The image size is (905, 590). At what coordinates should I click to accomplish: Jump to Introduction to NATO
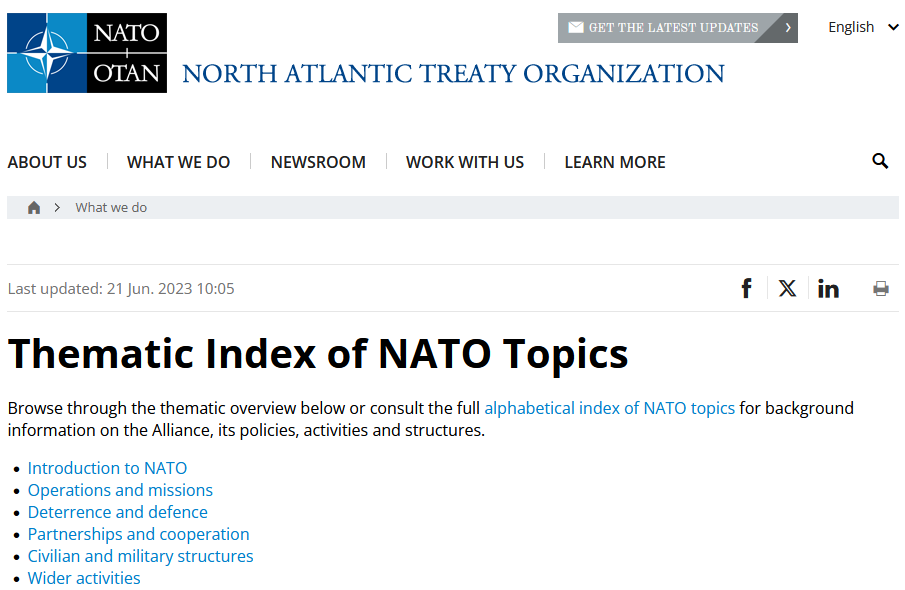(x=107, y=468)
